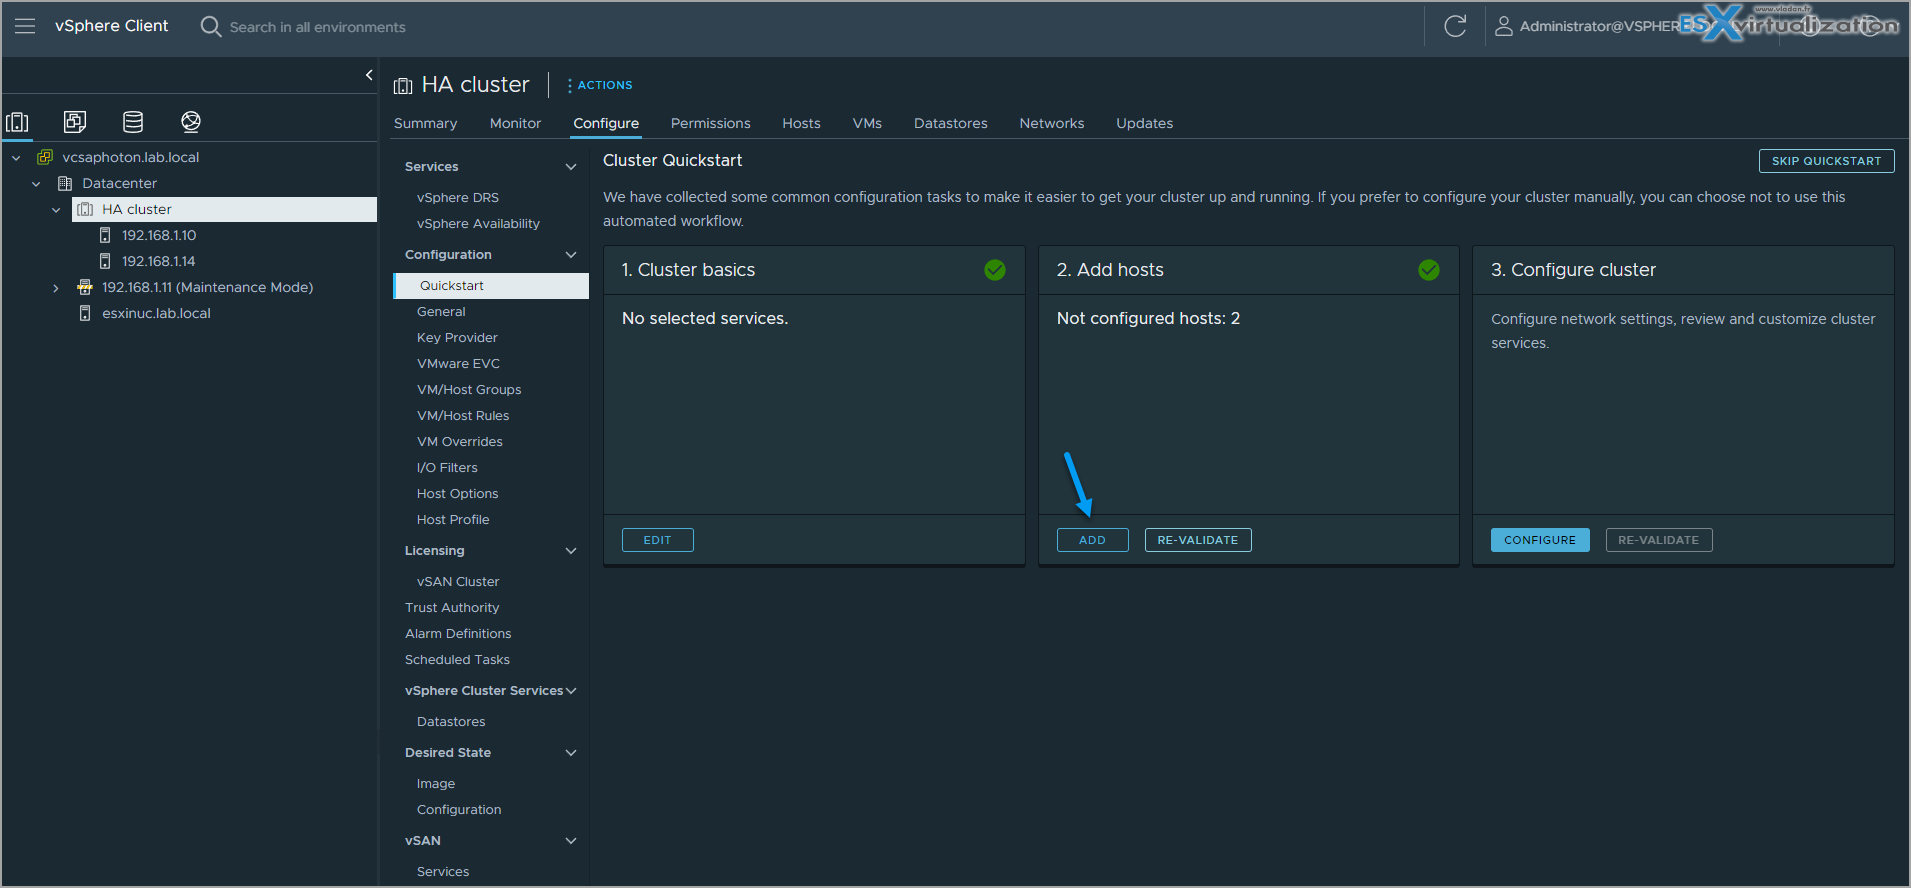
Task: Open the Permissions tab
Action: pos(710,123)
